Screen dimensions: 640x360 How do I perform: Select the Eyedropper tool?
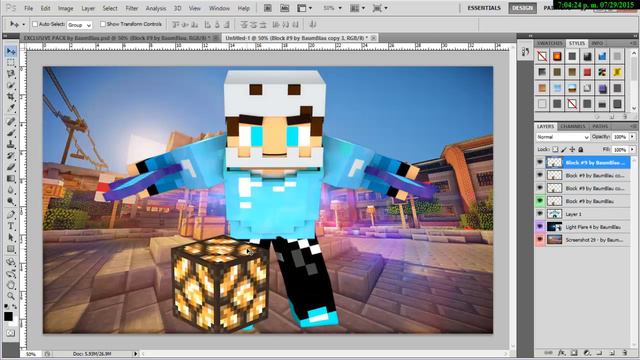[x=11, y=108]
